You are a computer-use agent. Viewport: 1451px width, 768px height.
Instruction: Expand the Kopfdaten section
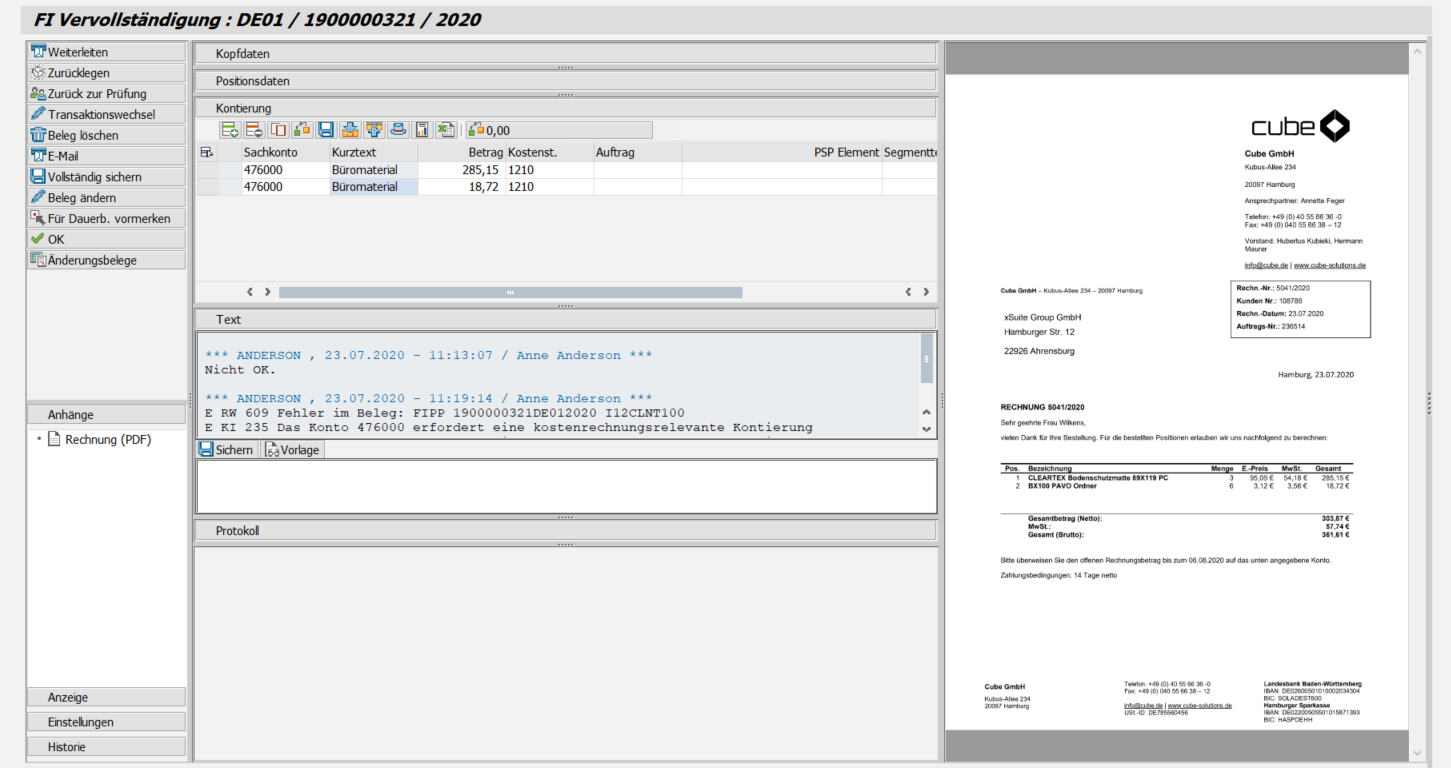pos(564,54)
